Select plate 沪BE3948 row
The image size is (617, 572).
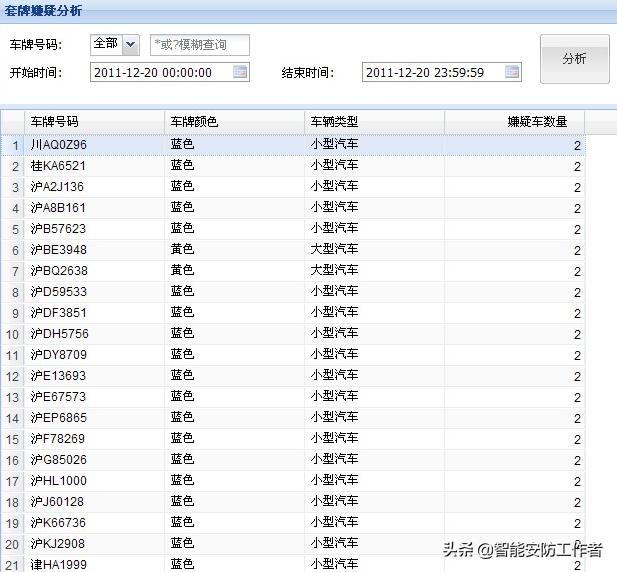[293, 250]
